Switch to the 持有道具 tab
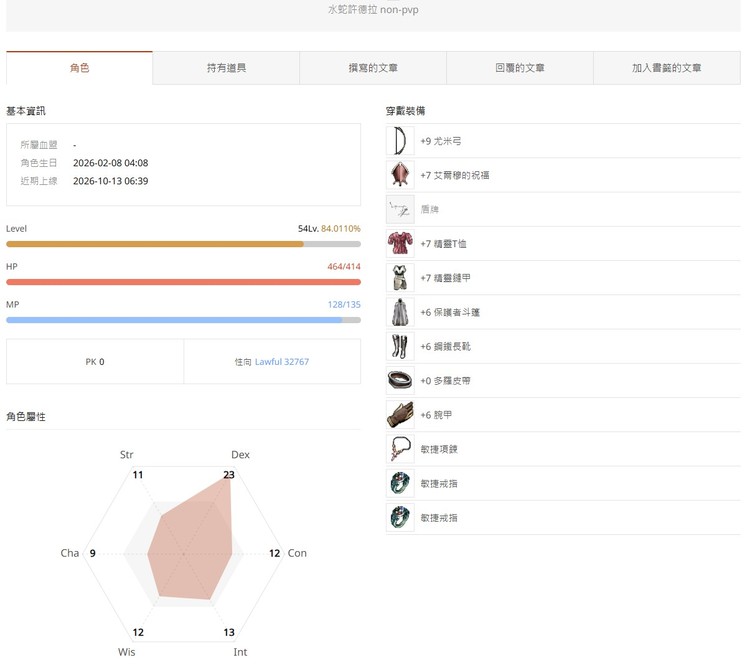 (x=226, y=68)
